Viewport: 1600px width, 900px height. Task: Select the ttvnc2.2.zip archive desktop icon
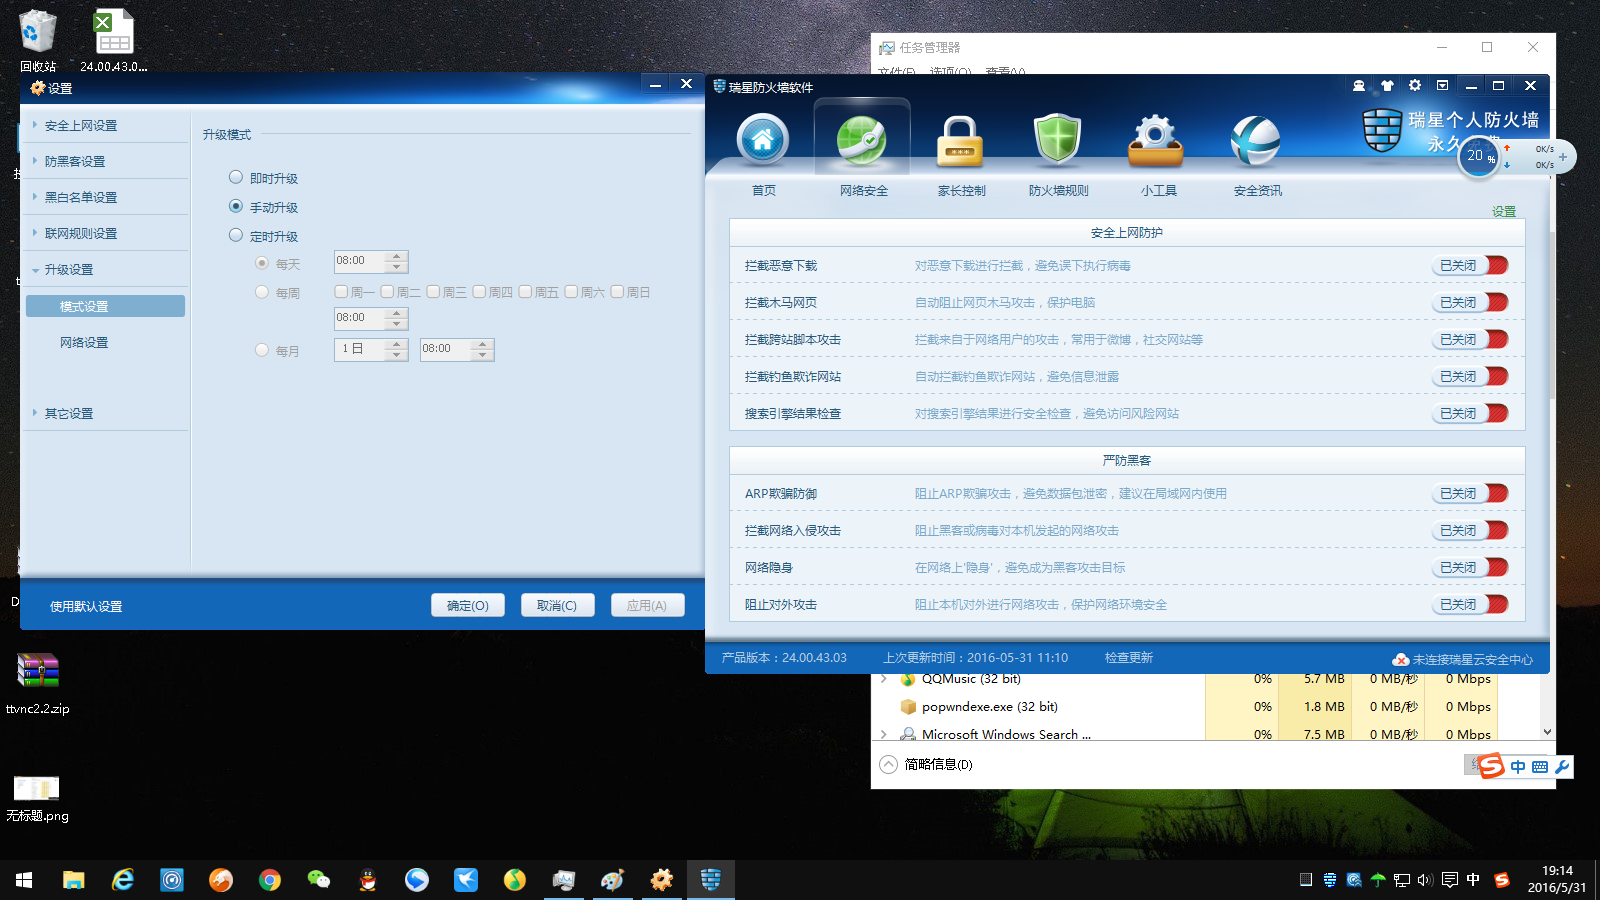pyautogui.click(x=38, y=683)
